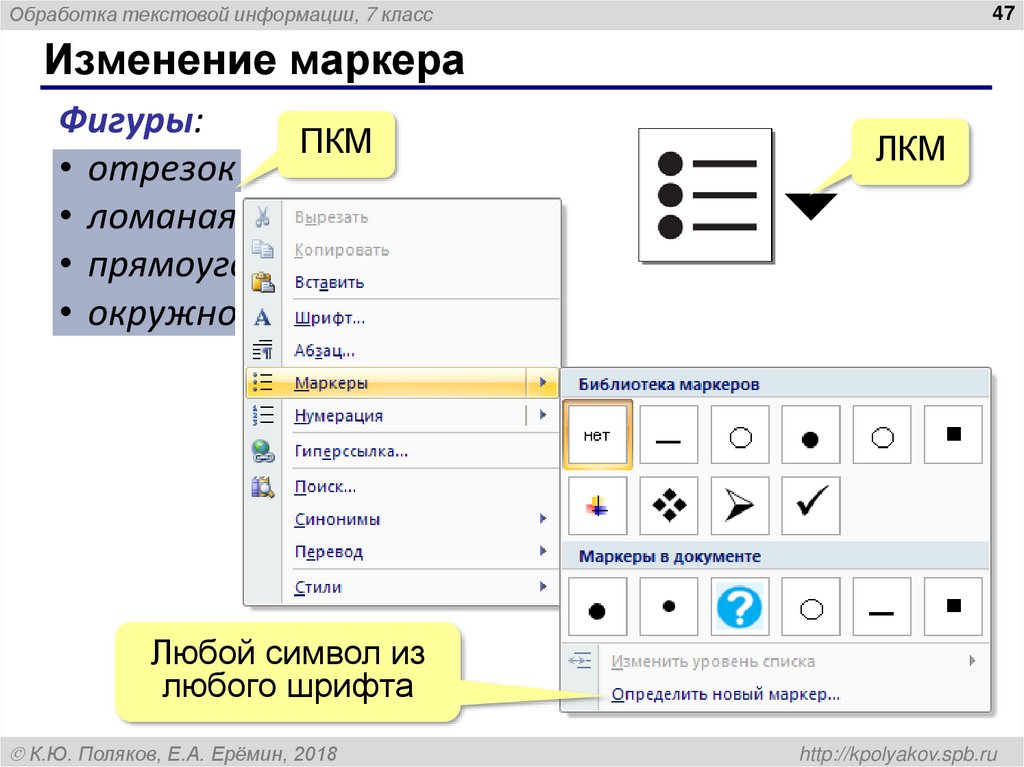Select the arrowhead marker in the library
This screenshot has height=767, width=1024.
[740, 506]
